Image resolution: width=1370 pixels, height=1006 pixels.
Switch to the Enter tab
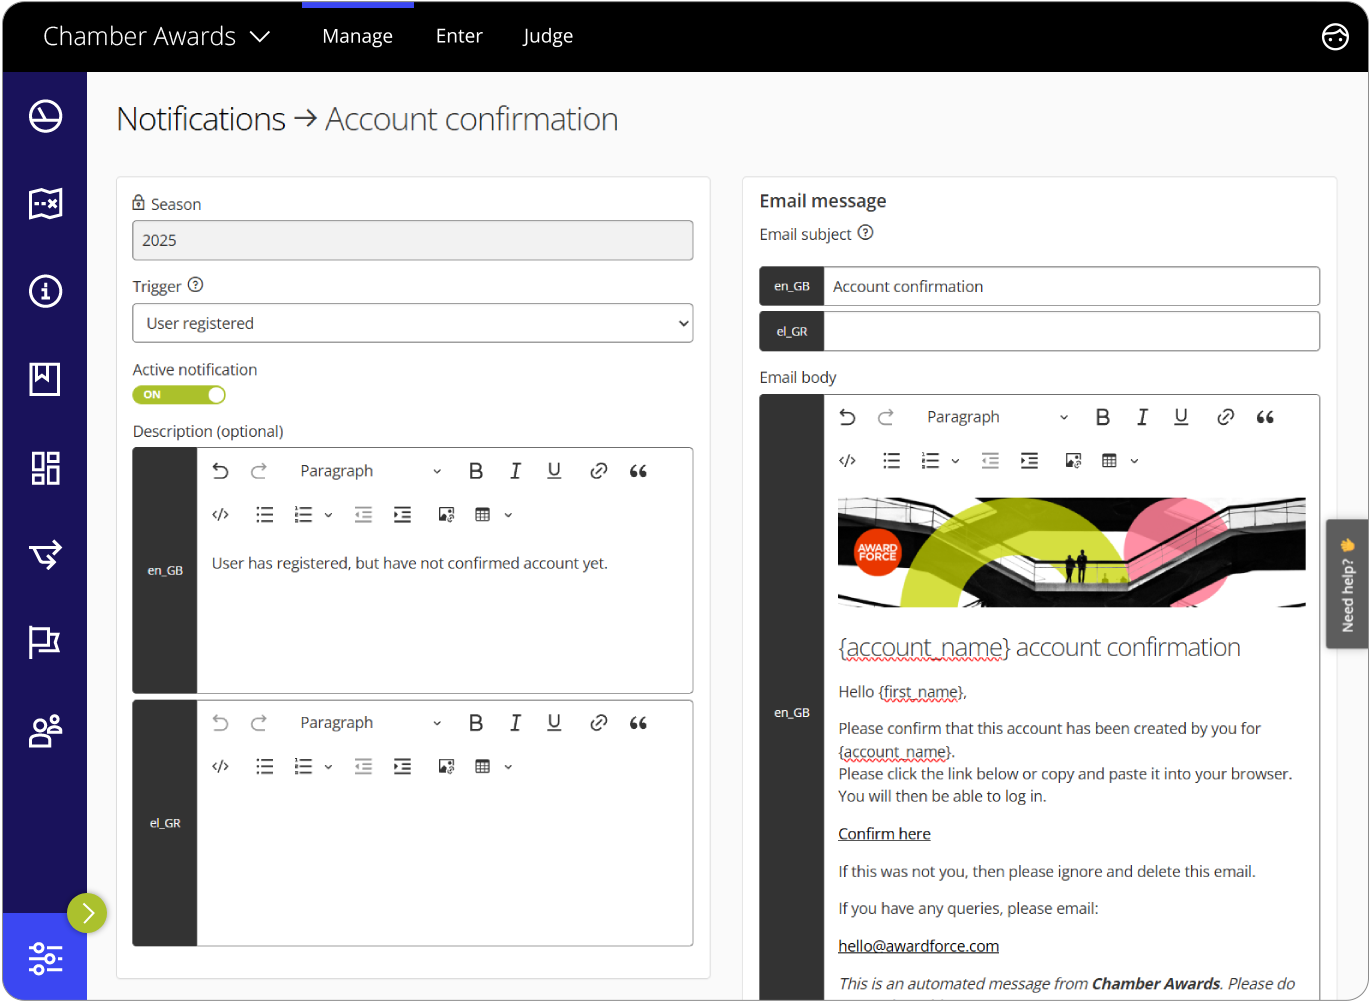(x=459, y=36)
